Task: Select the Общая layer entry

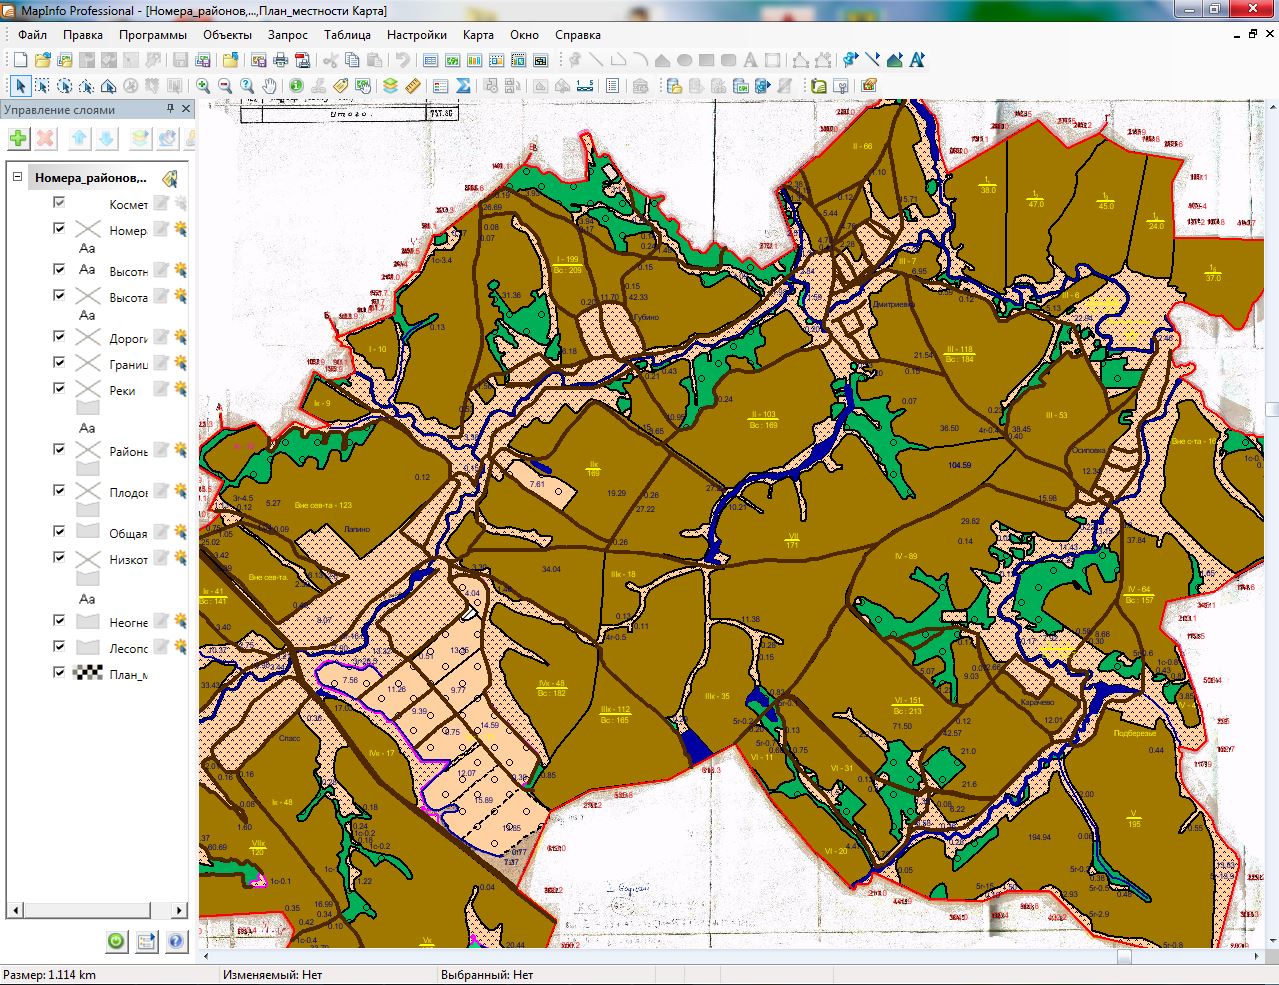Action: (x=128, y=533)
